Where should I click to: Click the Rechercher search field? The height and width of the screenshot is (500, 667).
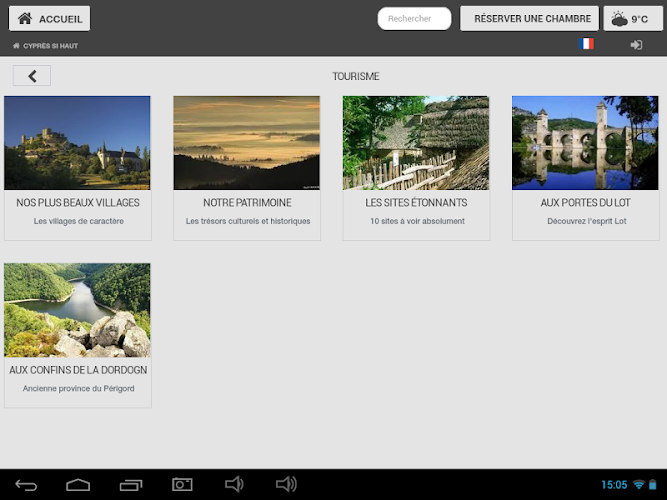(414, 19)
